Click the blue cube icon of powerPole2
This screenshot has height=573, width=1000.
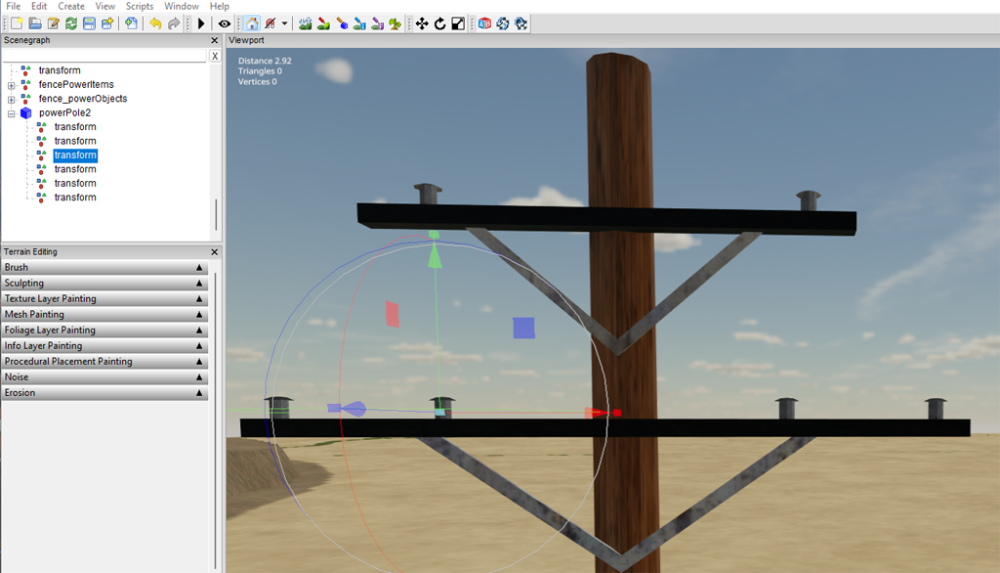pyautogui.click(x=26, y=113)
